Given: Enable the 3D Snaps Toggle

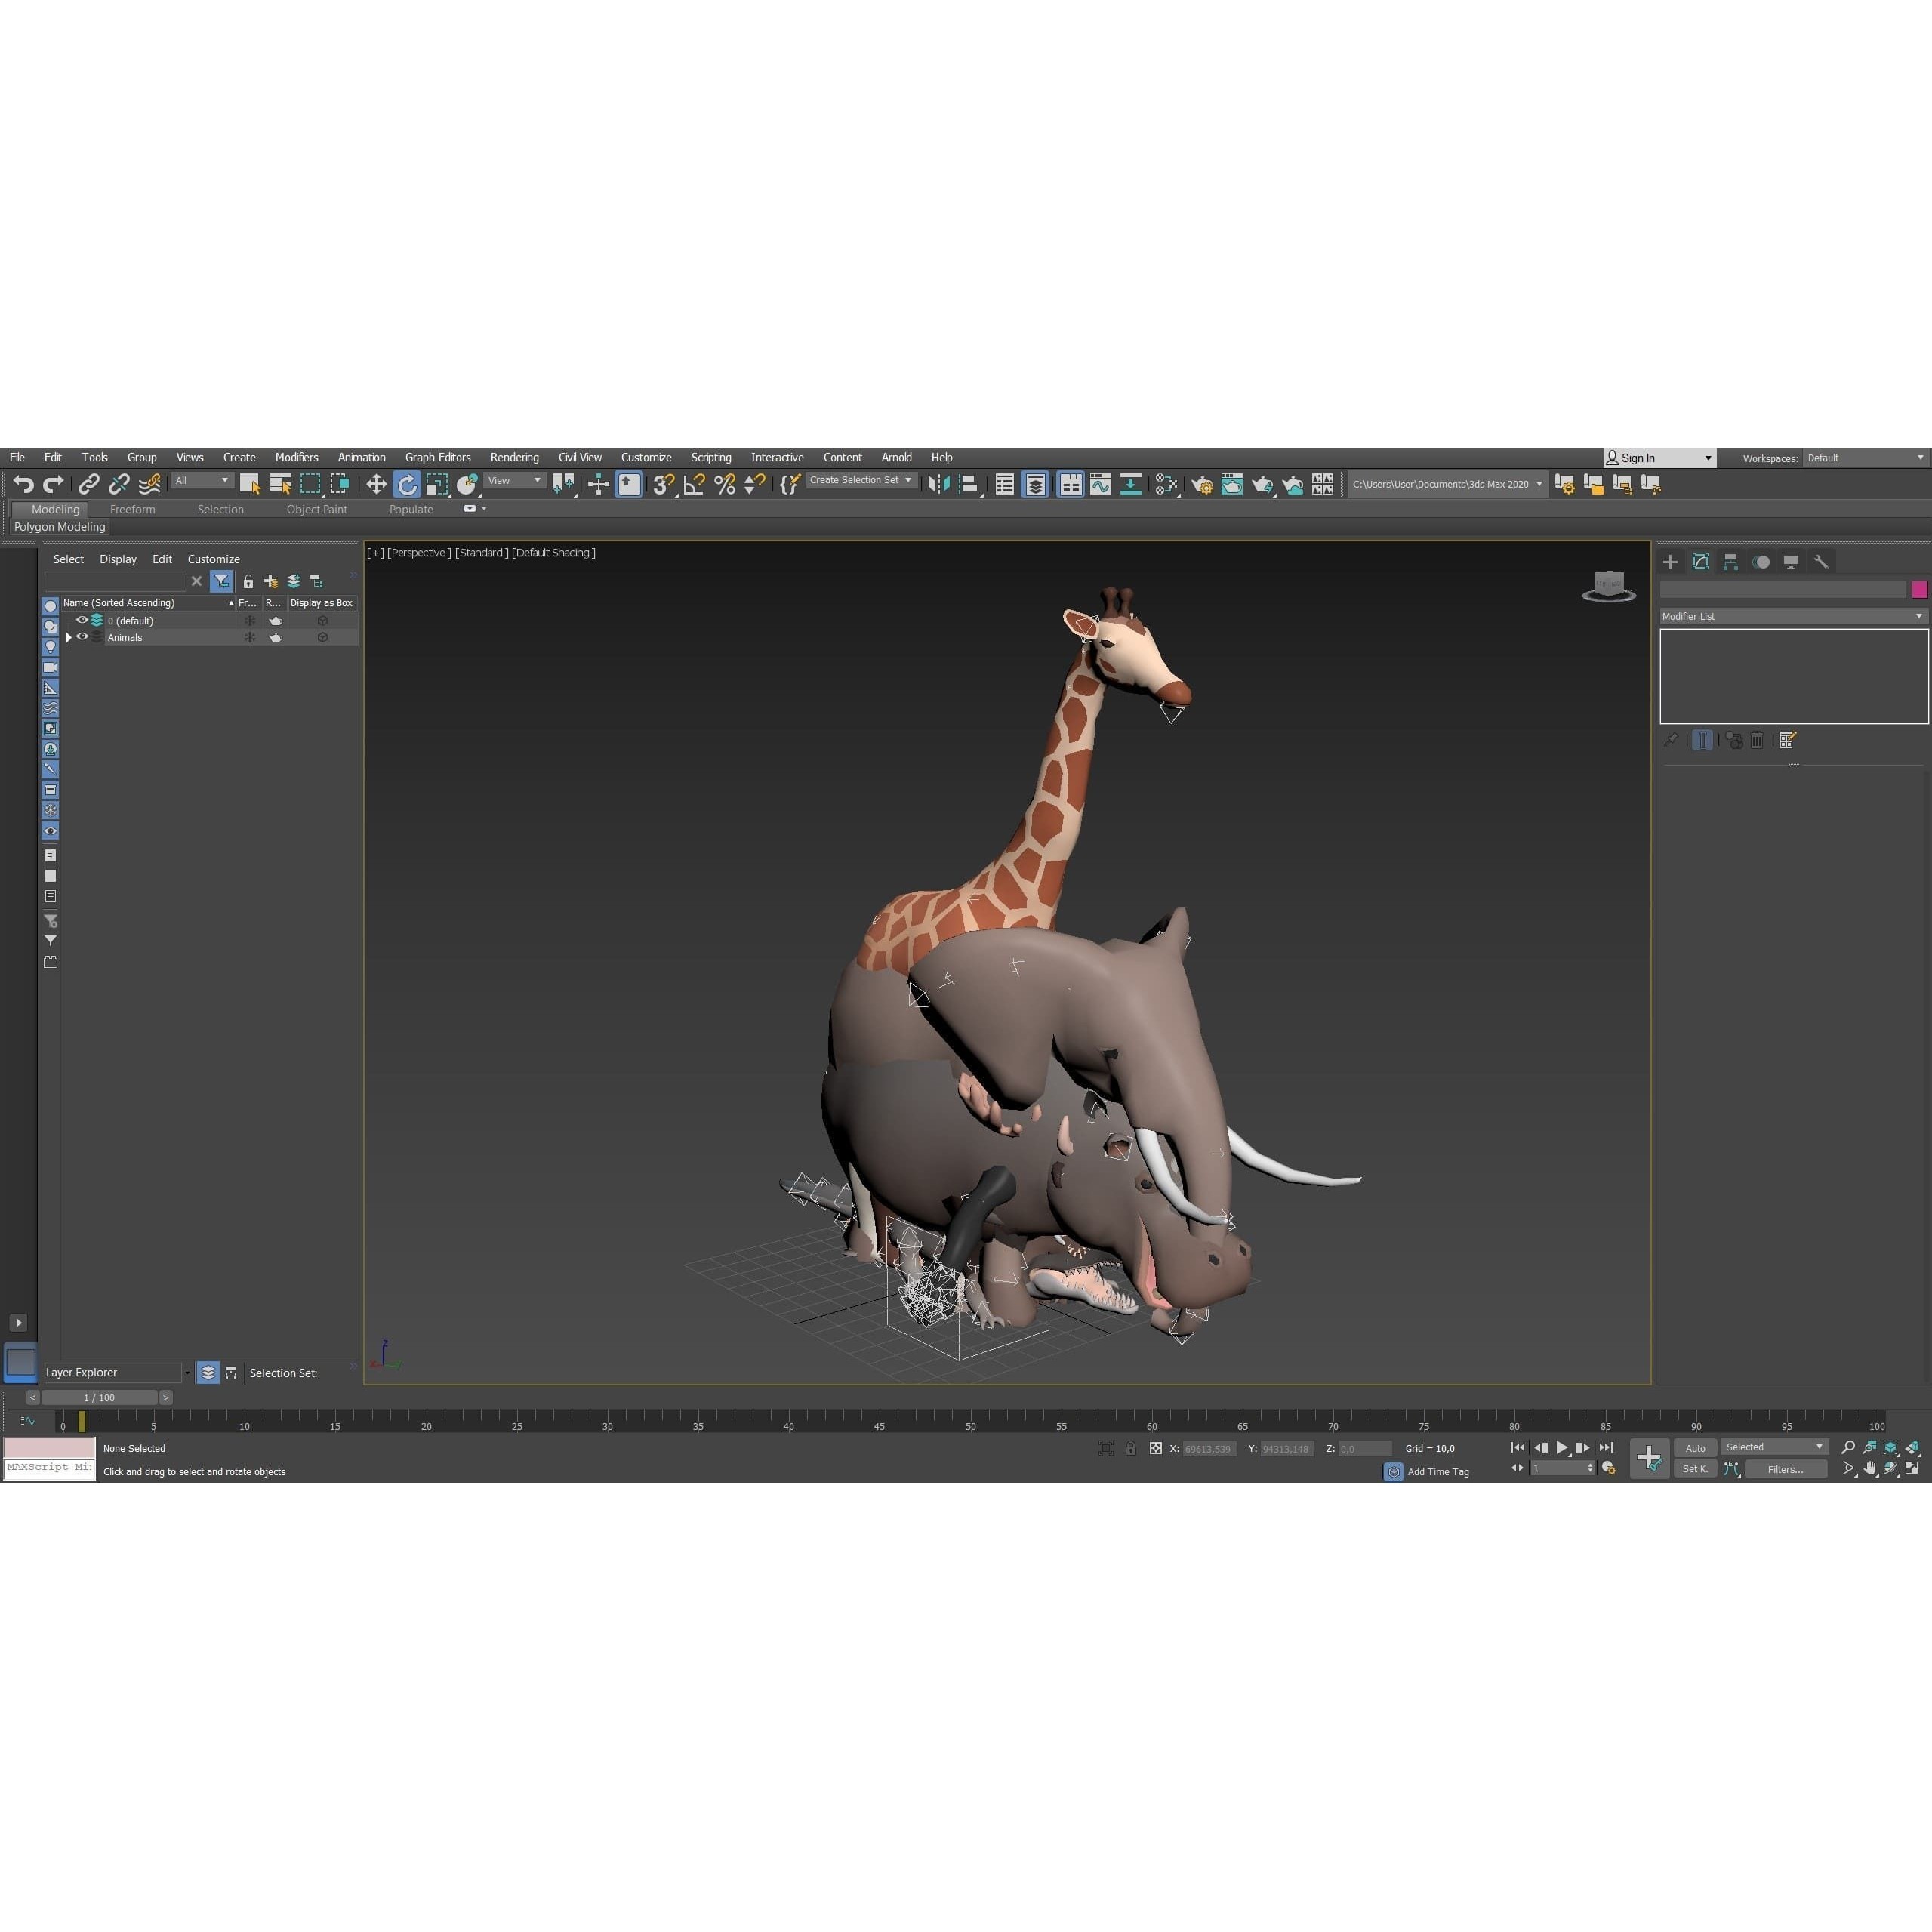Looking at the screenshot, I should [662, 484].
